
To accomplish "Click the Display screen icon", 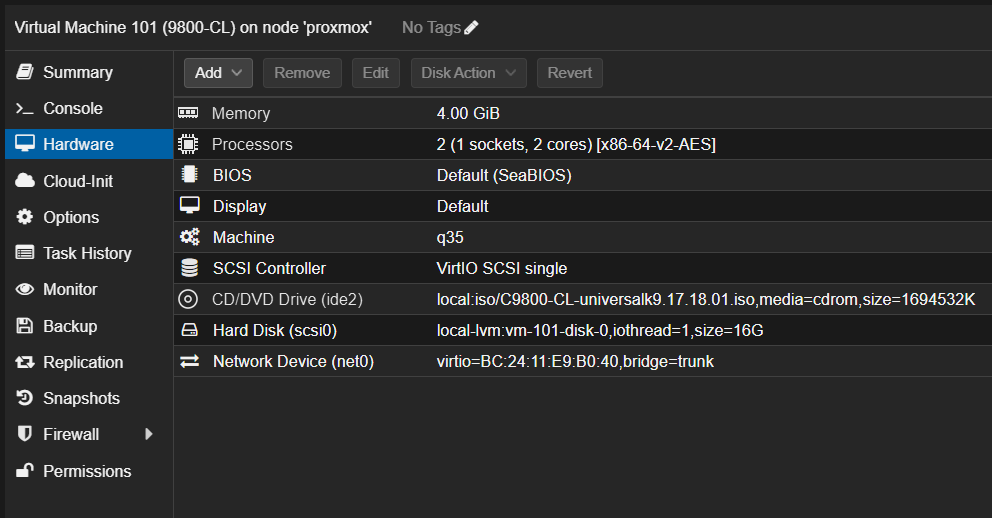I will [x=189, y=206].
